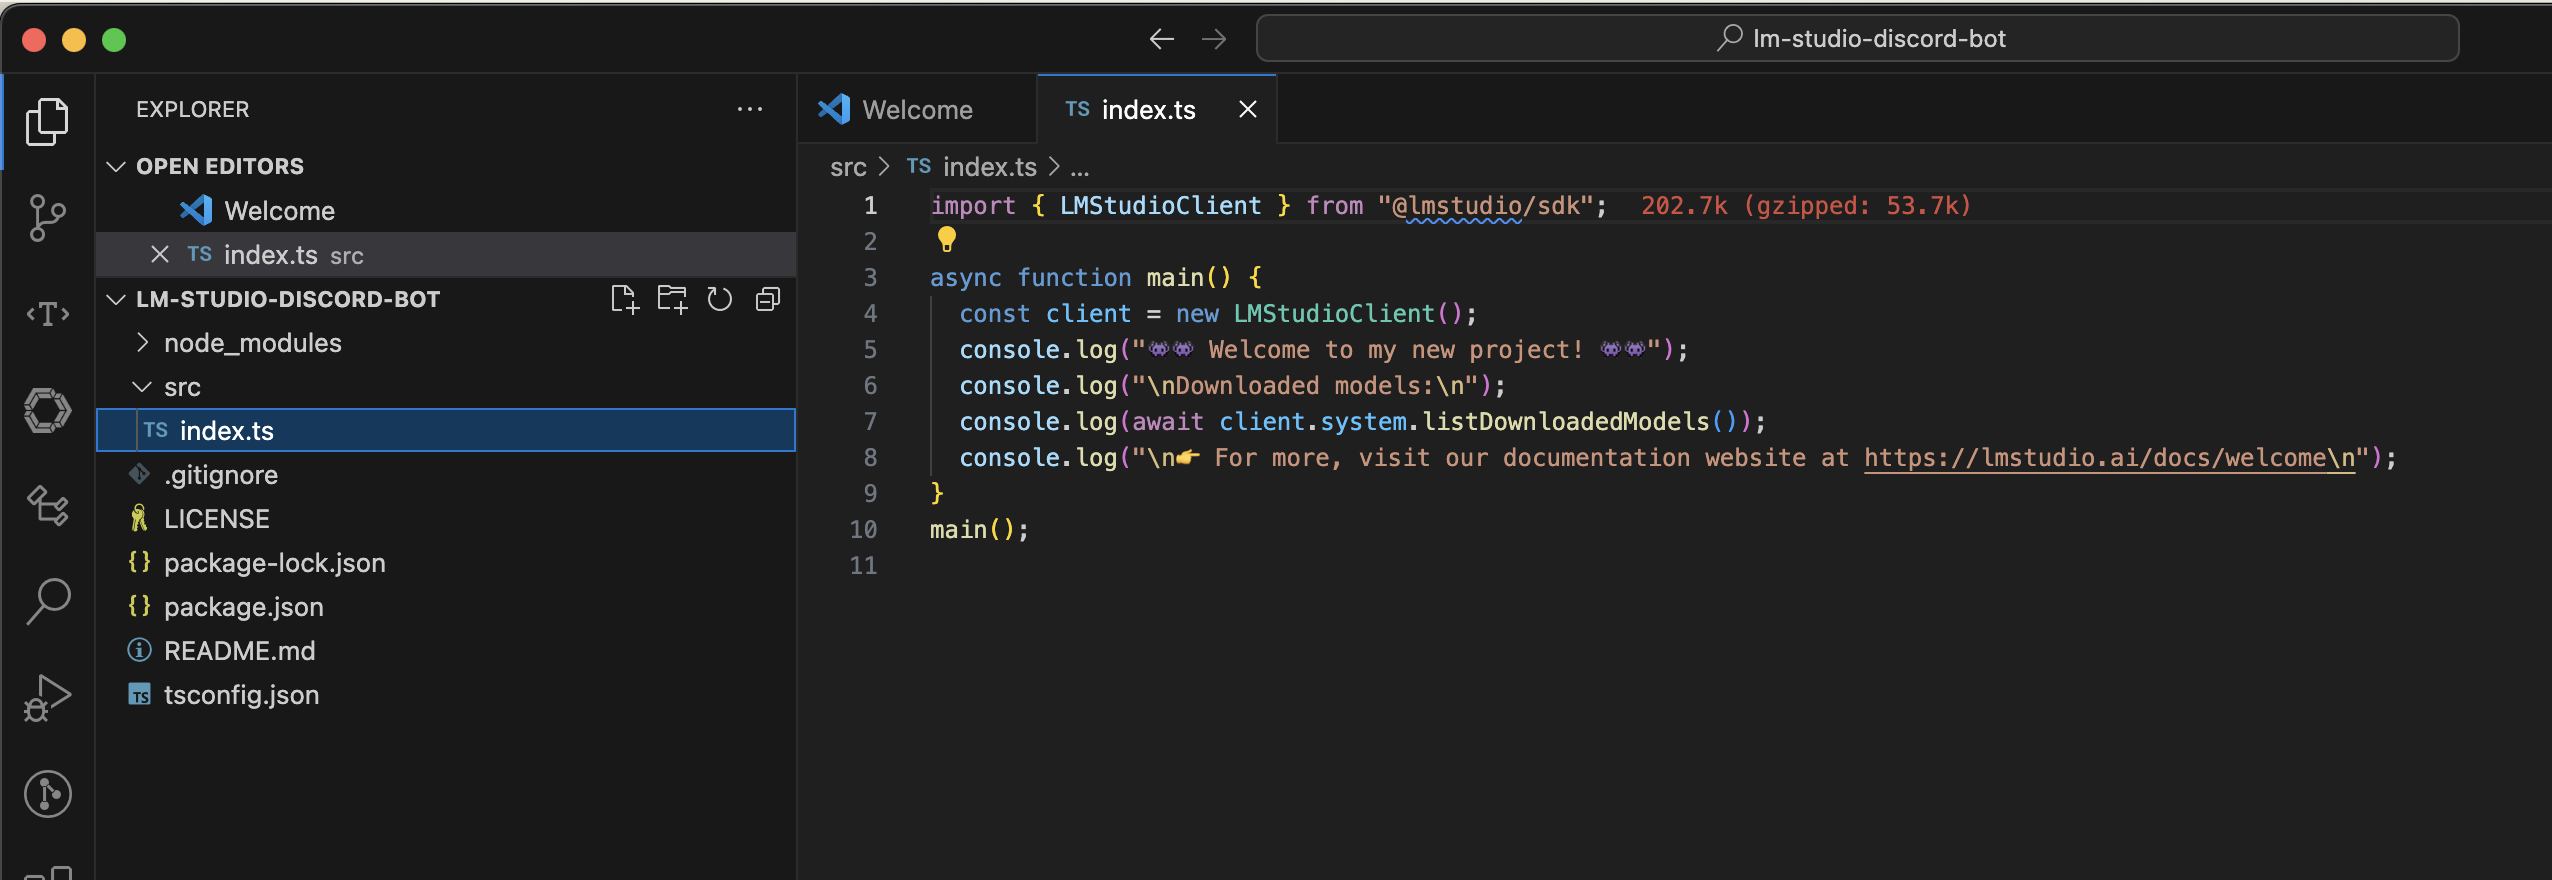Open the circular git graph icon in activity bar
Viewport: 2552px width, 880px height.
47,794
